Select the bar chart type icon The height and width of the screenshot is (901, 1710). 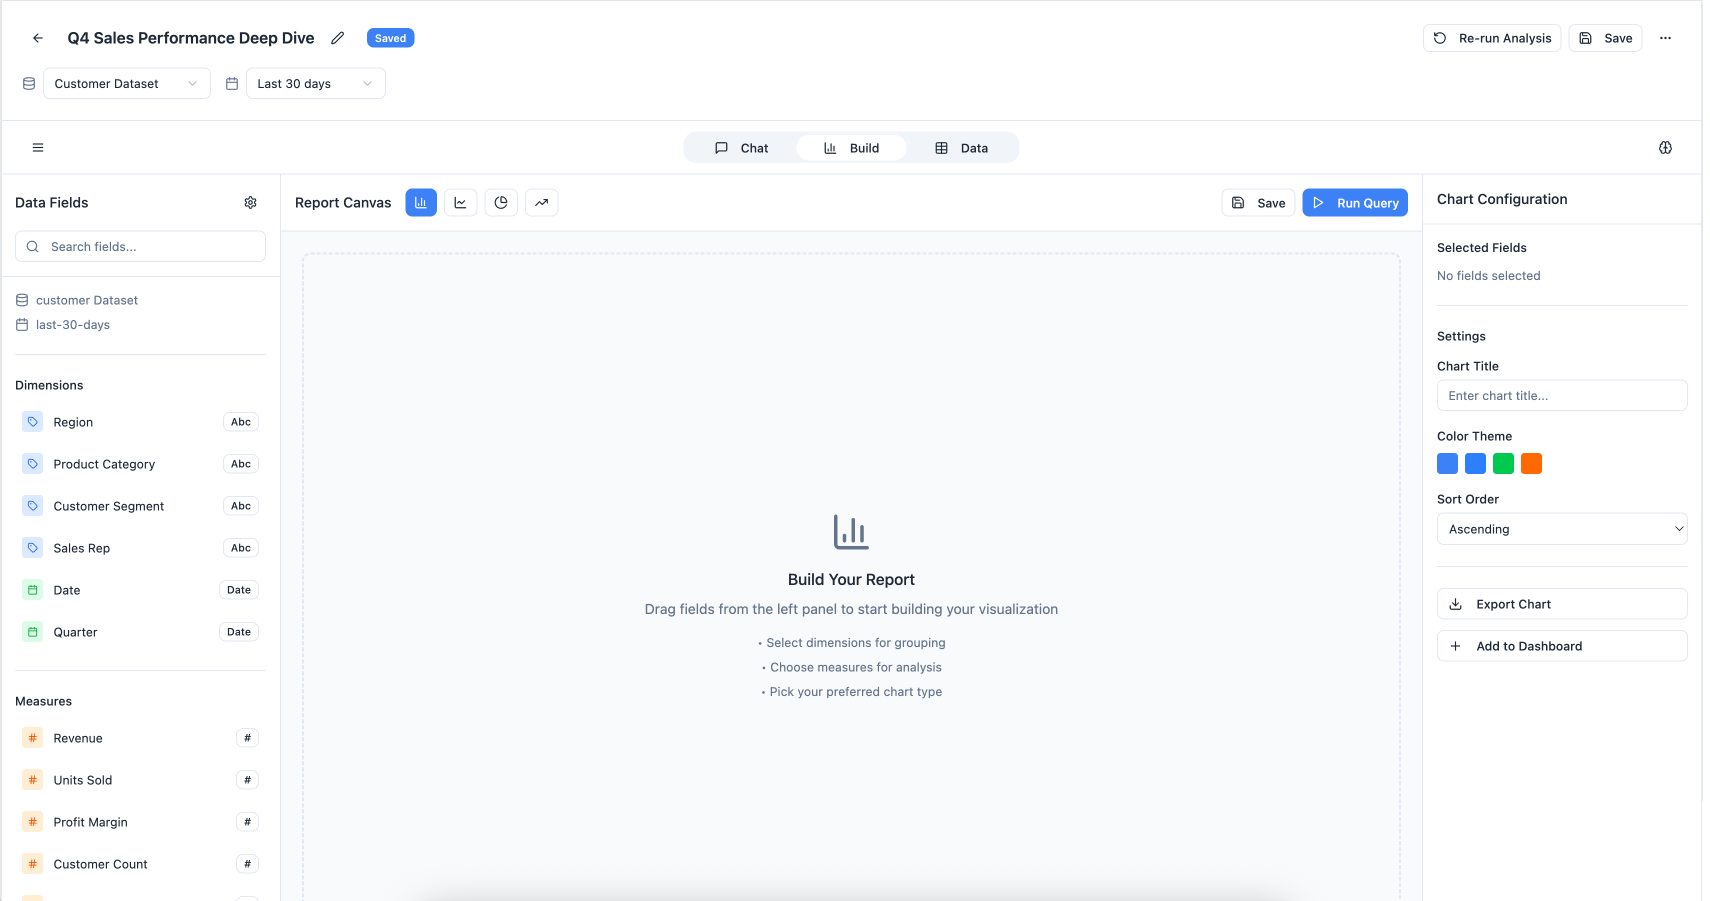point(421,203)
